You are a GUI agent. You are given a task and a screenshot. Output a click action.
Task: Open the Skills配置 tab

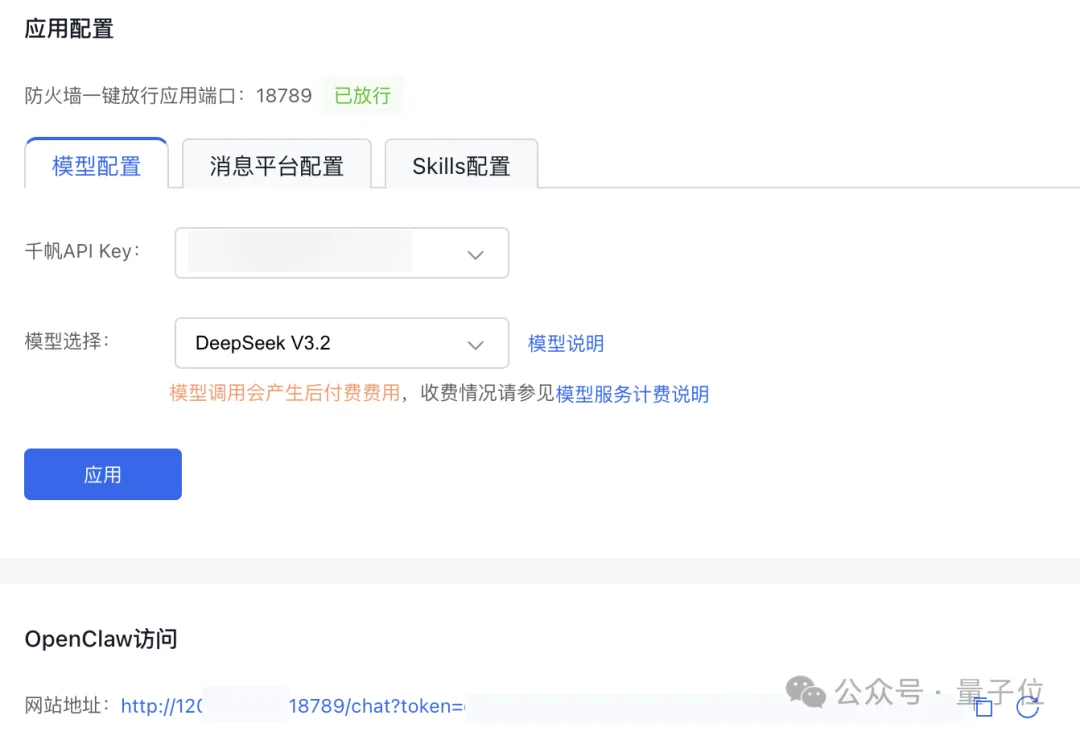[461, 166]
